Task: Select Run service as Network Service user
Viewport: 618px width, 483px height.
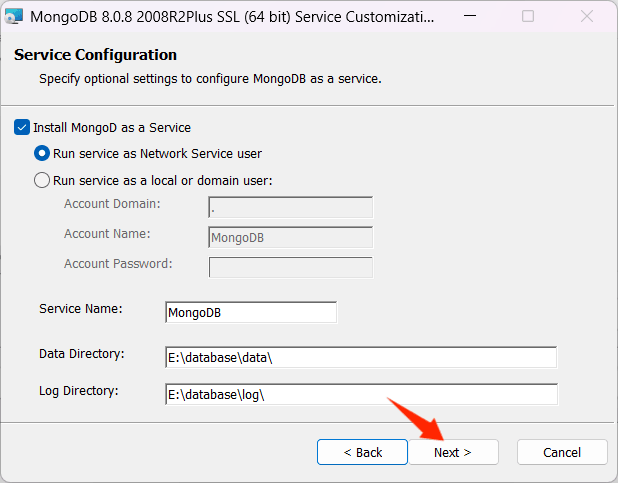Action: [42, 153]
